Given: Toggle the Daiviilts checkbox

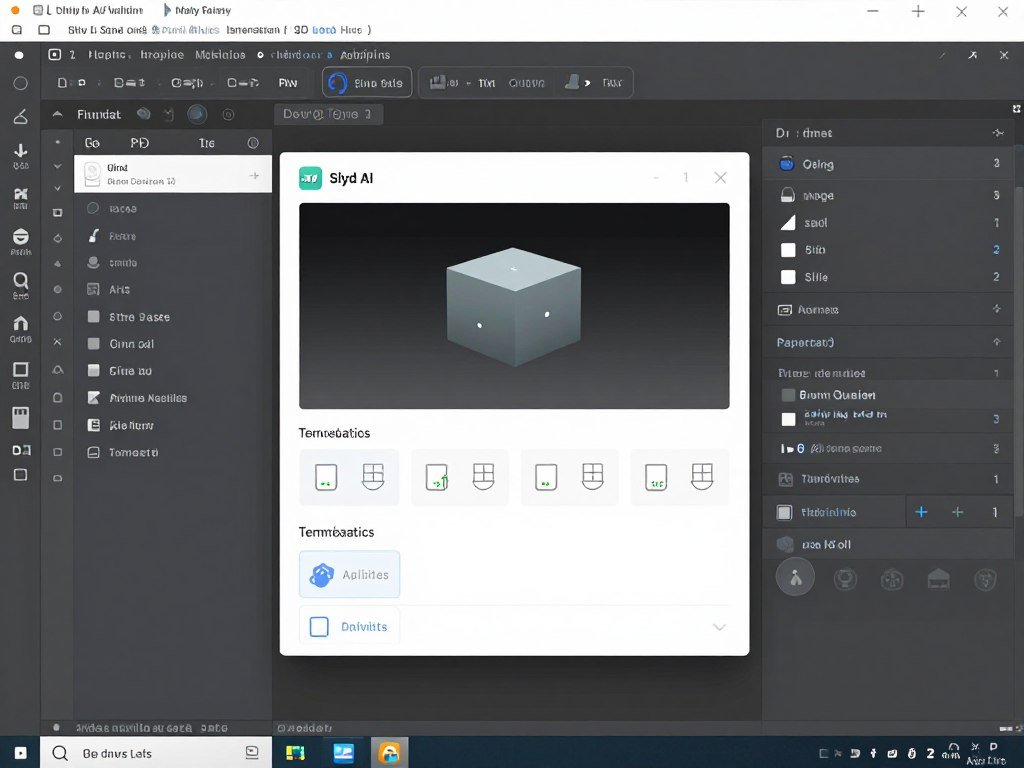Looking at the screenshot, I should pos(319,627).
